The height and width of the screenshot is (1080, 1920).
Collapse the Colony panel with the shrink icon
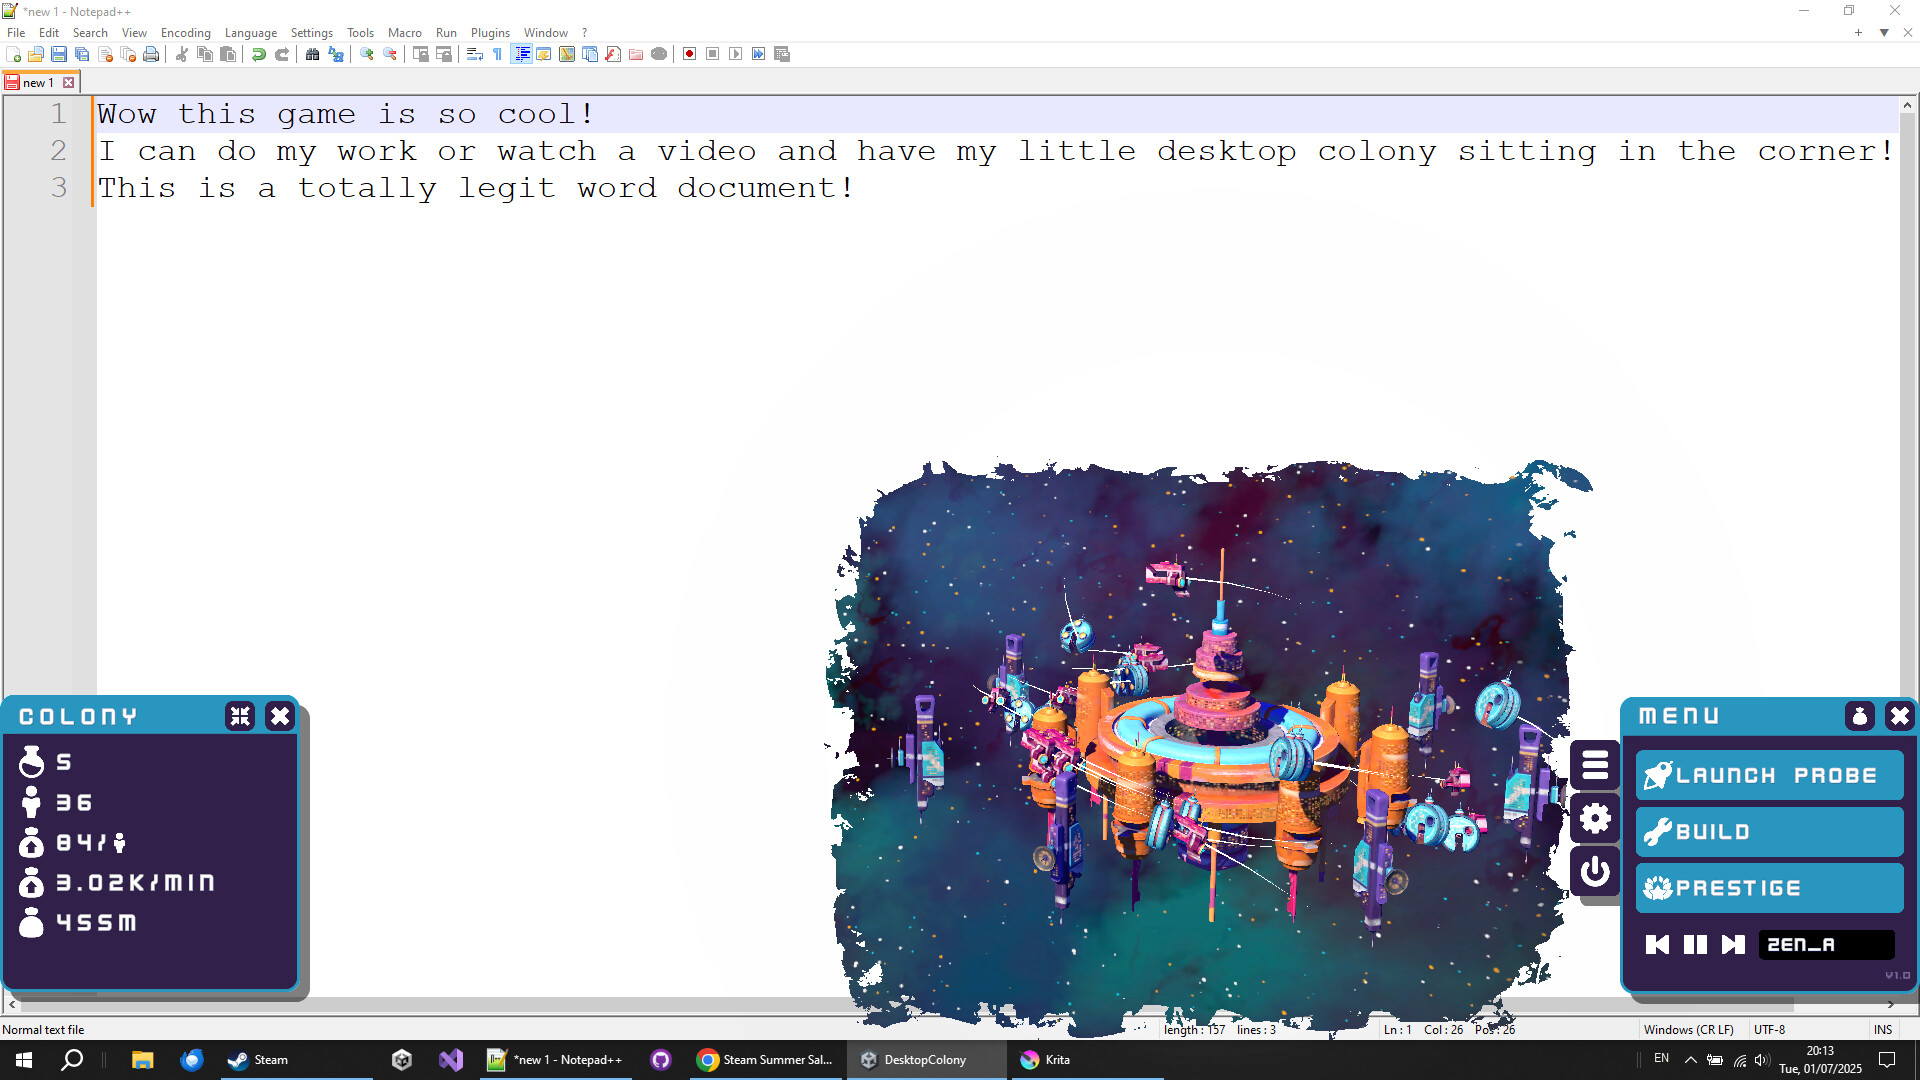[240, 716]
